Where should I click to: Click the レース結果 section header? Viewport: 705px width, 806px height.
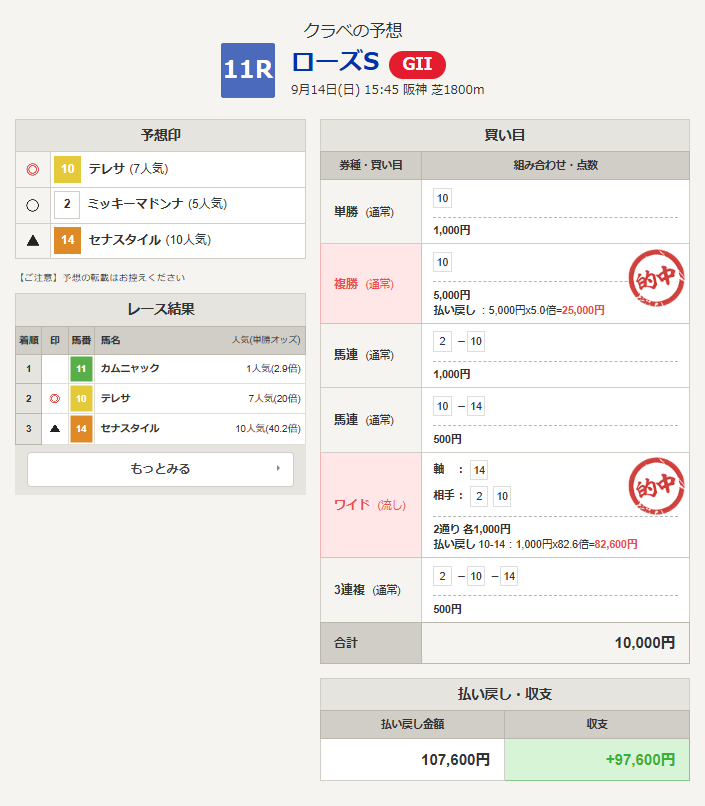[160, 309]
